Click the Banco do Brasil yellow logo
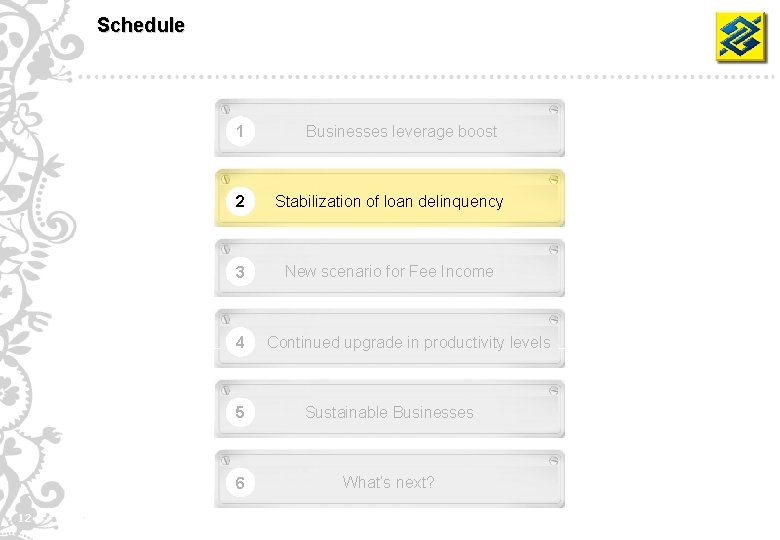Screen dimensions: 780x540 741,37
